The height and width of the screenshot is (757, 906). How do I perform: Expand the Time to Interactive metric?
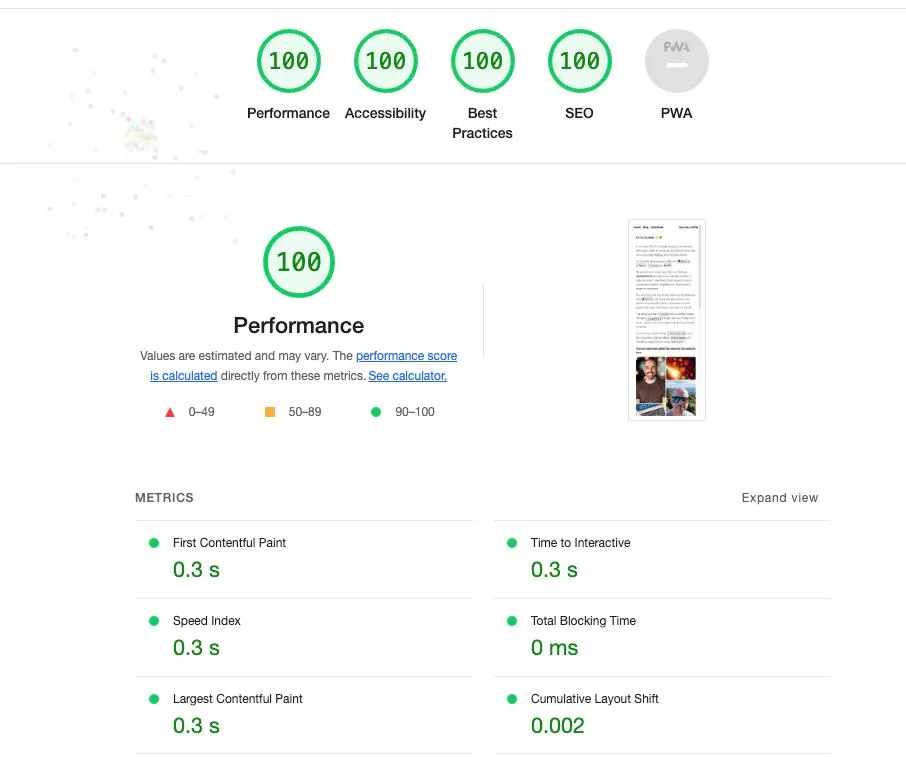coord(580,543)
